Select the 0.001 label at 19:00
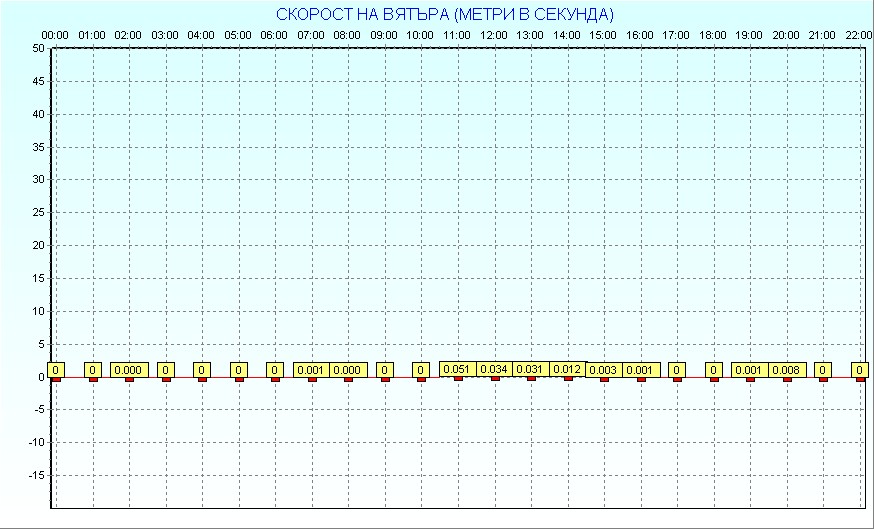Image resolution: width=874 pixels, height=529 pixels. pyautogui.click(x=749, y=370)
